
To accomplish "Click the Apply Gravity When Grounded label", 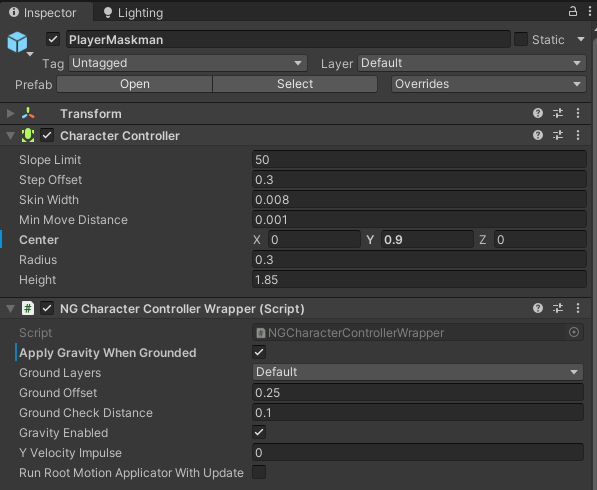I will (x=108, y=353).
